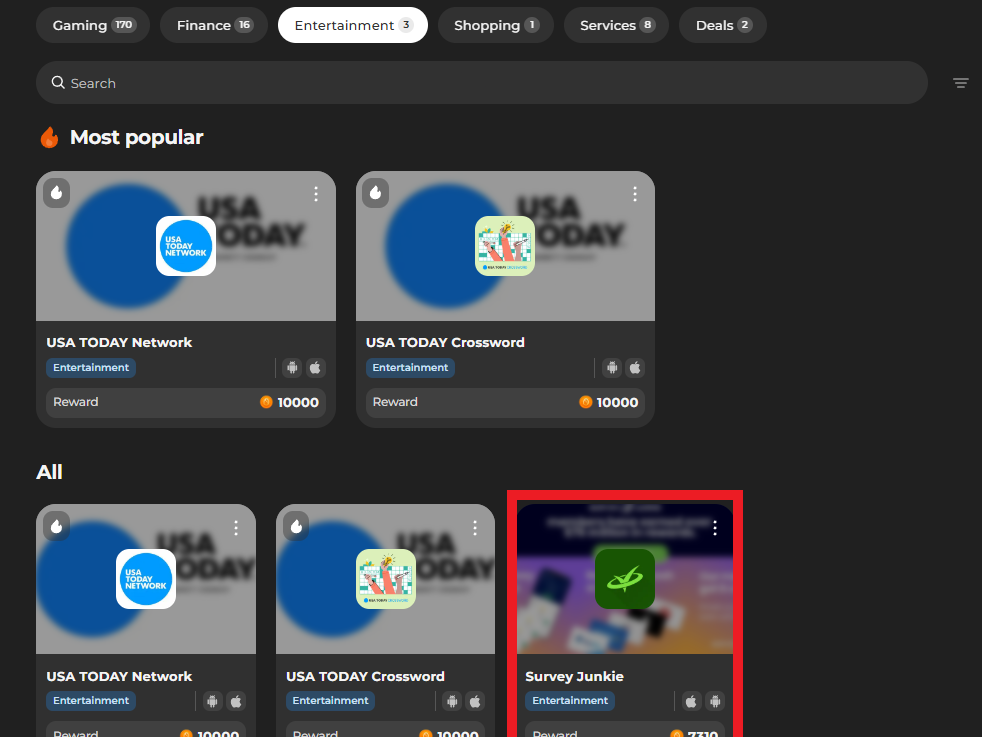Click Entertainment tag on USA TODAY Network in All
982x737 pixels.
91,701
